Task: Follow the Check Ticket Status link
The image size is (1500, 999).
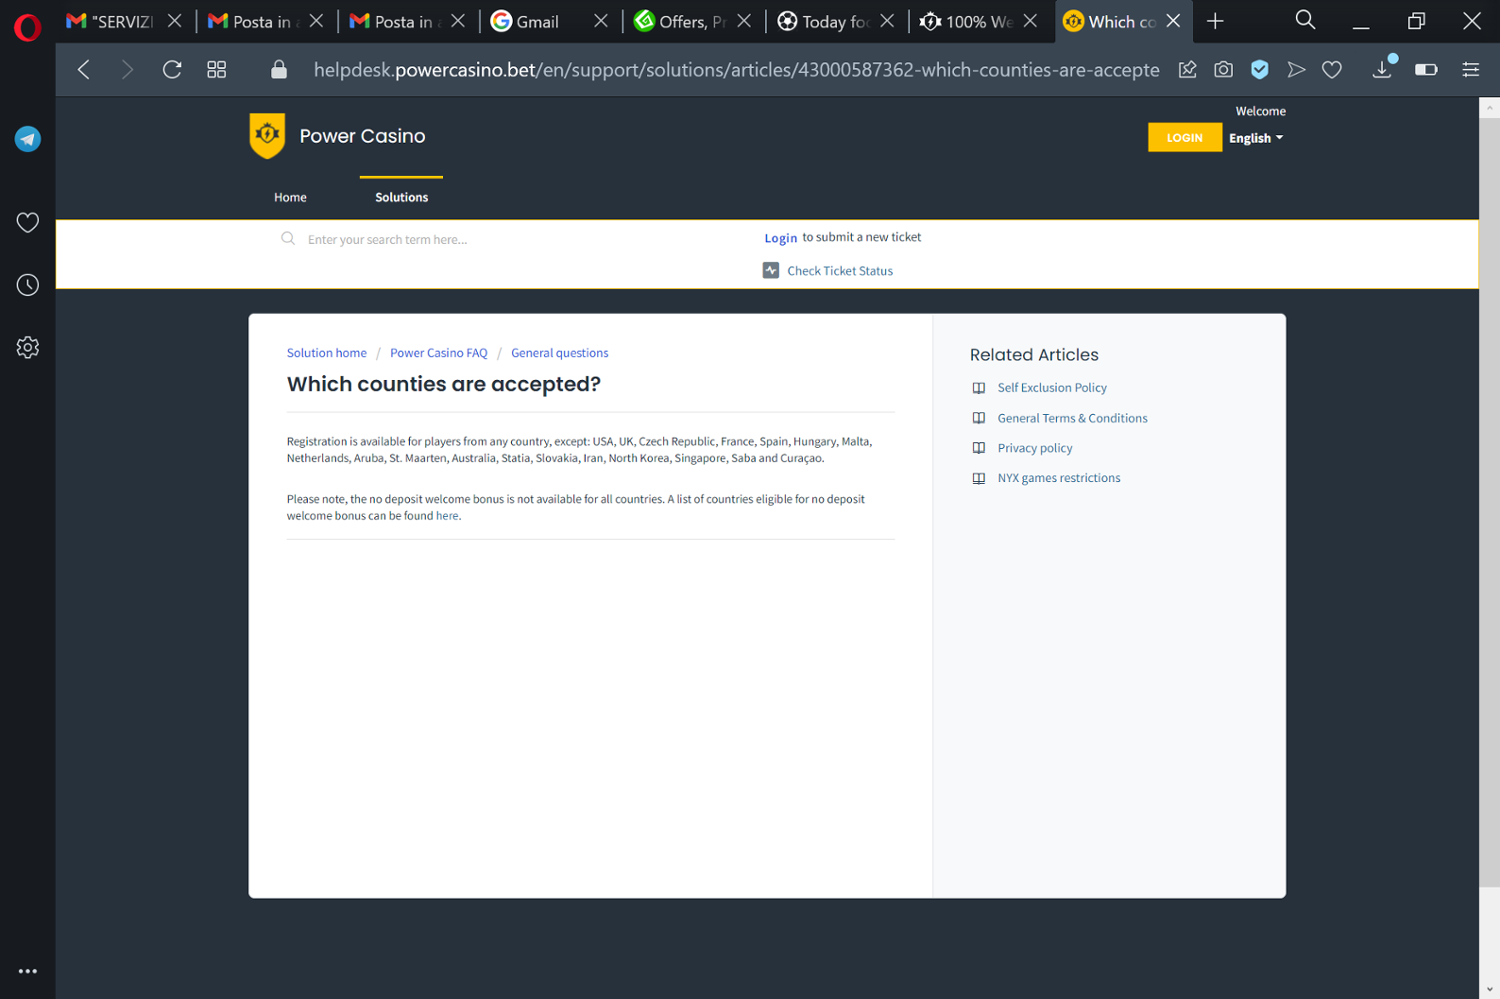Action: point(839,271)
